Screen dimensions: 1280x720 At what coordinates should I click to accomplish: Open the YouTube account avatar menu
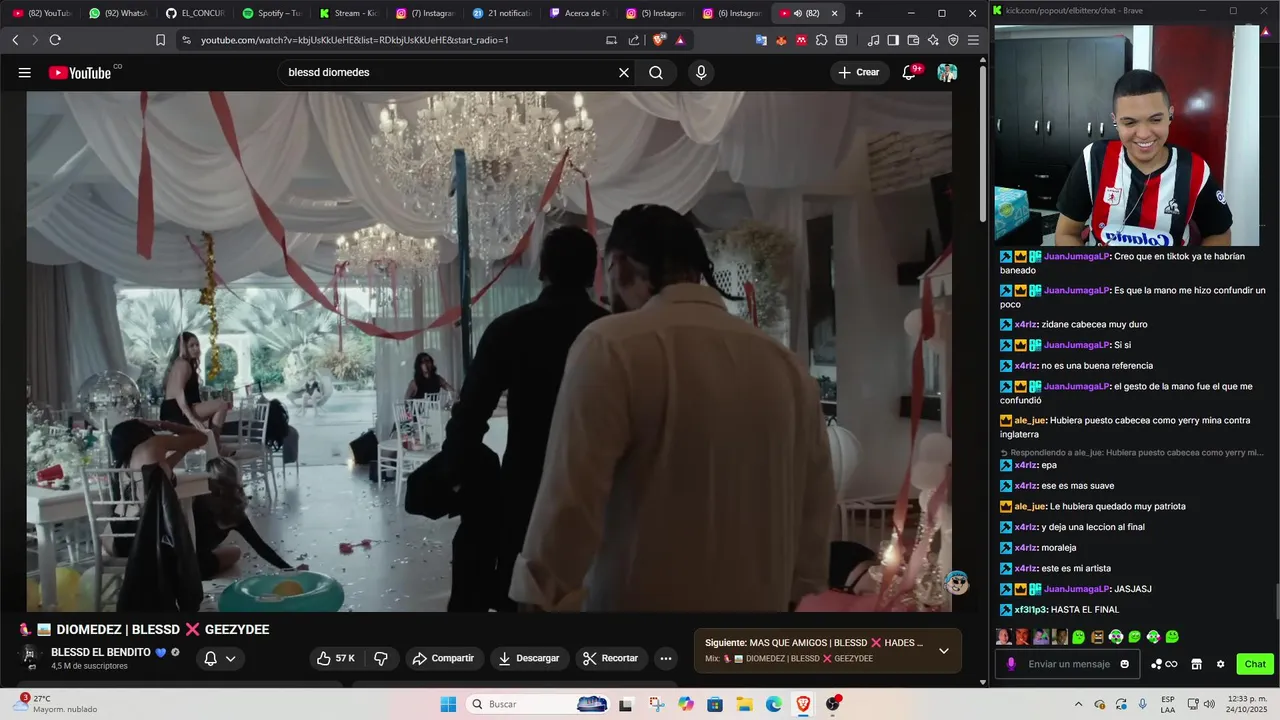pos(947,72)
